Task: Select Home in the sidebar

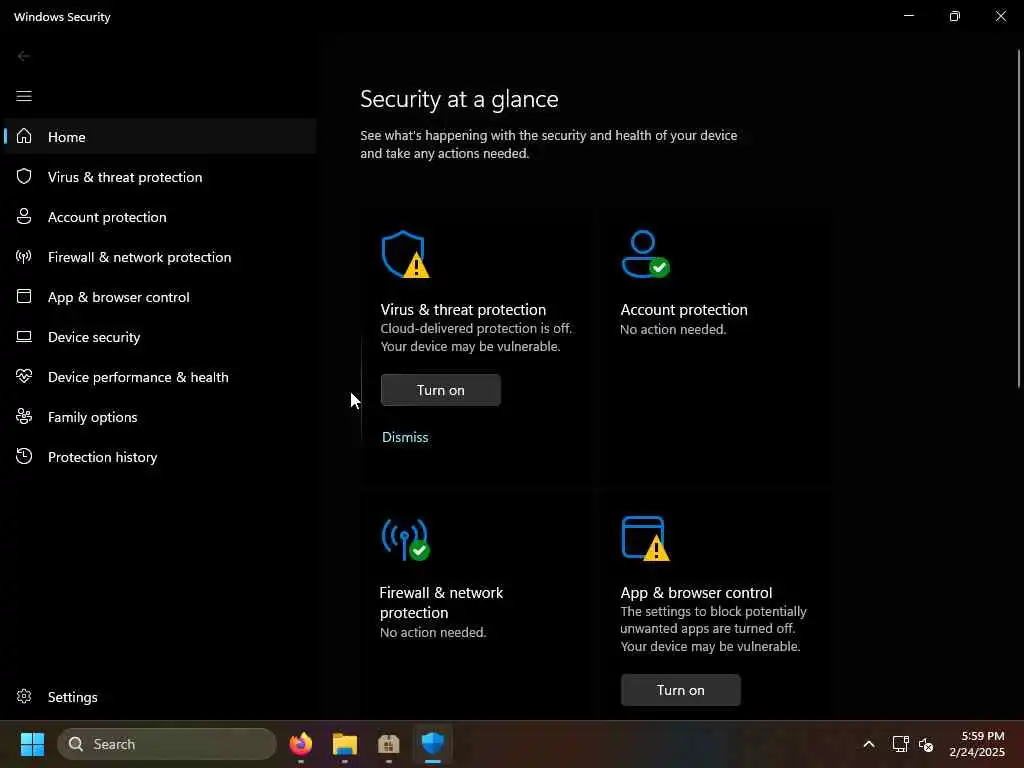Action: point(160,136)
